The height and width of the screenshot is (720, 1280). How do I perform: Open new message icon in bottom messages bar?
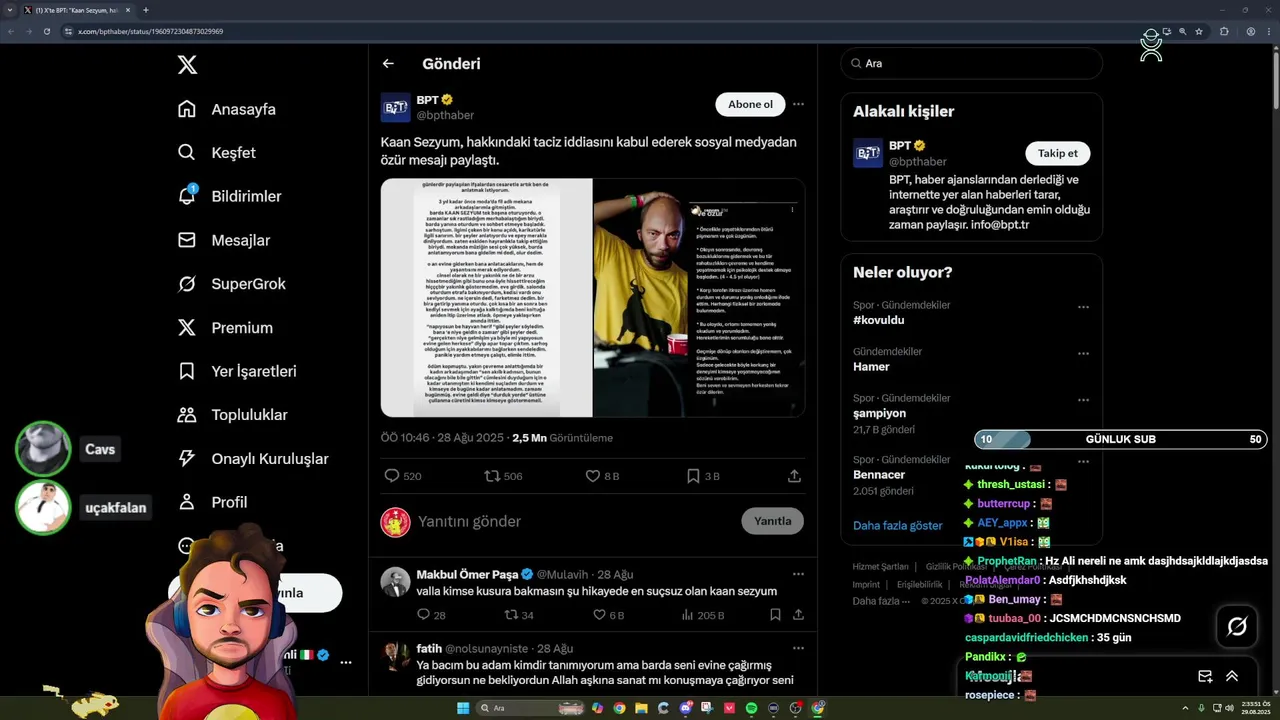coord(1206,676)
